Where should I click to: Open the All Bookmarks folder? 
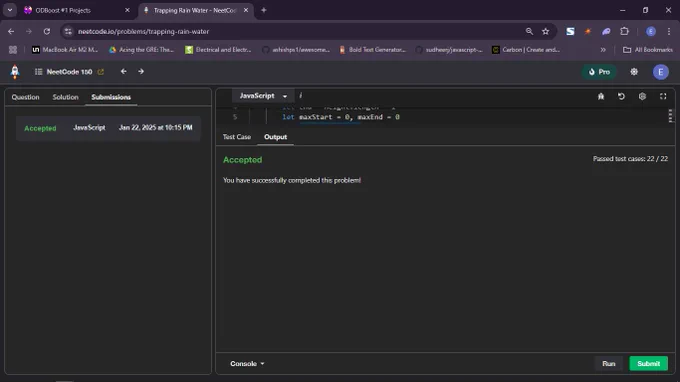tap(647, 50)
